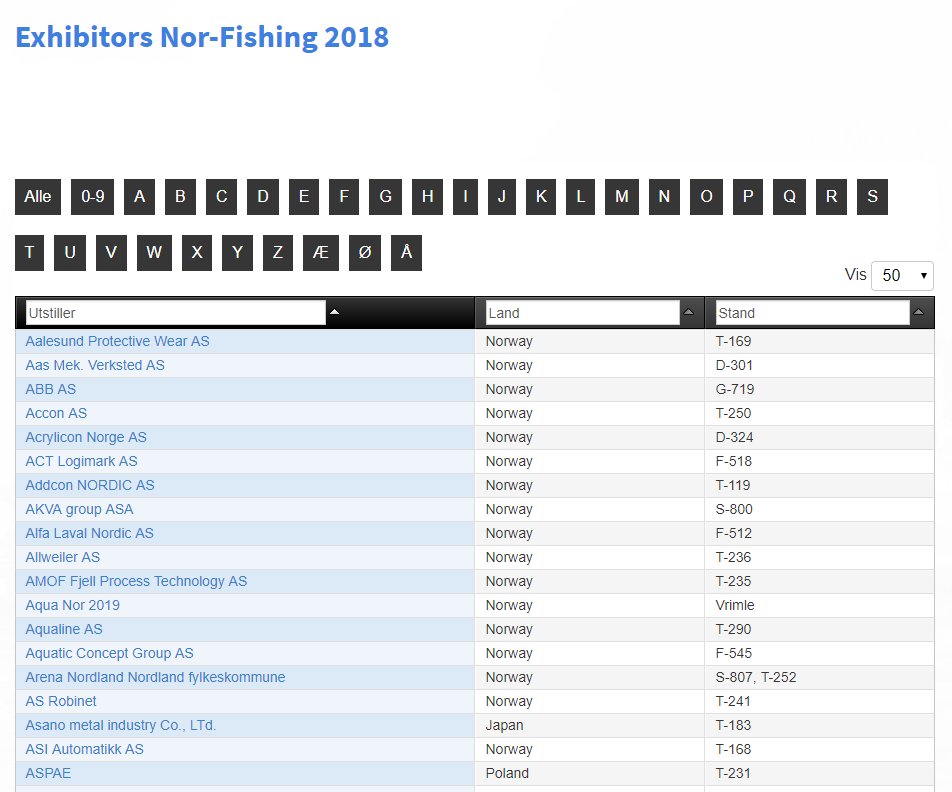Screen dimensions: 952x792
Task: View details for AKVA group ASA
Action: pyautogui.click(x=79, y=509)
